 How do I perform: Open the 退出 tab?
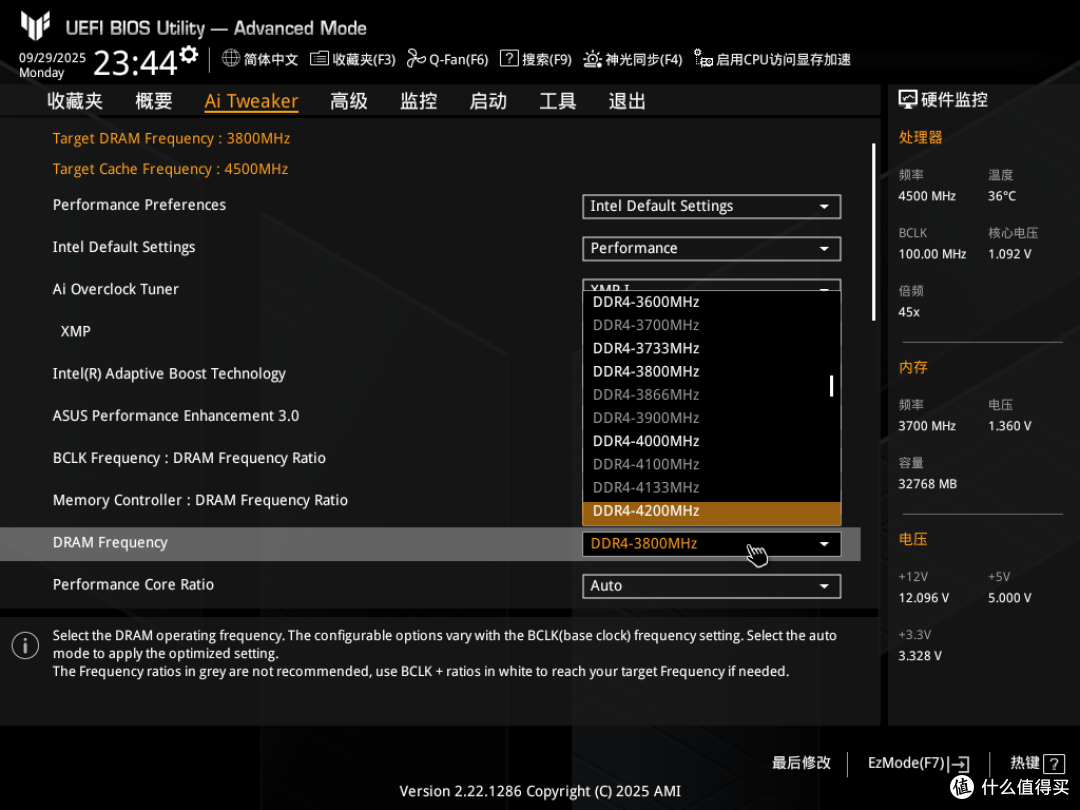click(x=627, y=101)
